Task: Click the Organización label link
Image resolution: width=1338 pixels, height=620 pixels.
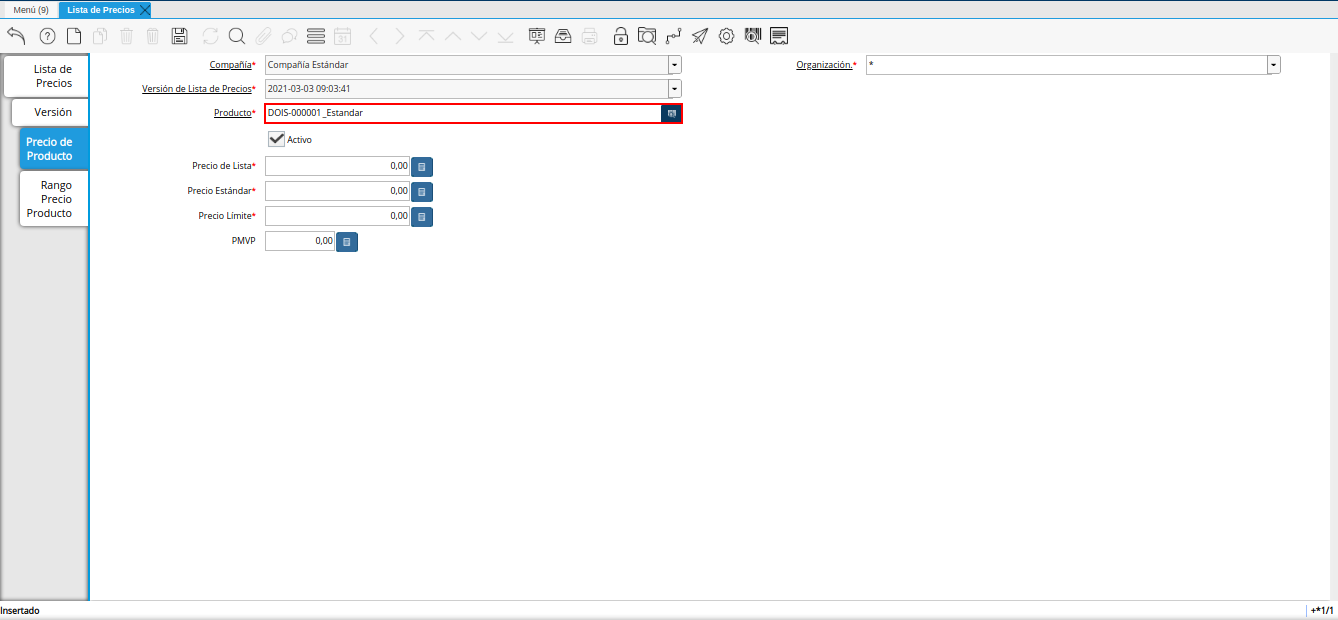Action: coord(824,65)
